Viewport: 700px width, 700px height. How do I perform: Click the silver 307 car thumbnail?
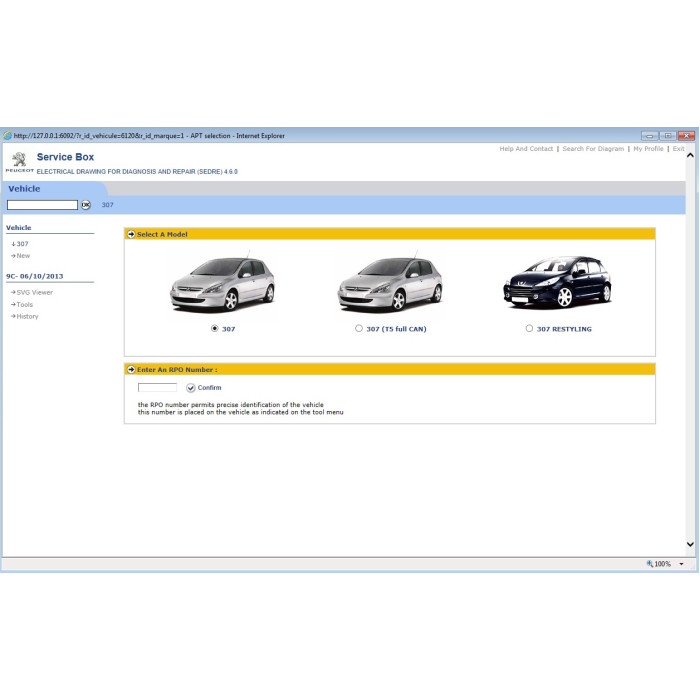222,283
